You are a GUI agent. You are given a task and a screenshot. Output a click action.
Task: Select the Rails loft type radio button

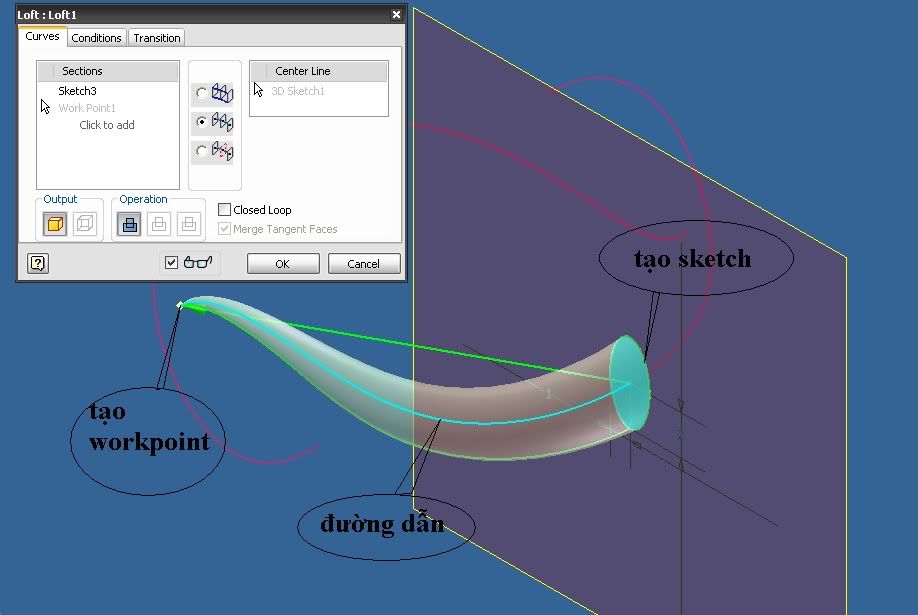pyautogui.click(x=202, y=94)
